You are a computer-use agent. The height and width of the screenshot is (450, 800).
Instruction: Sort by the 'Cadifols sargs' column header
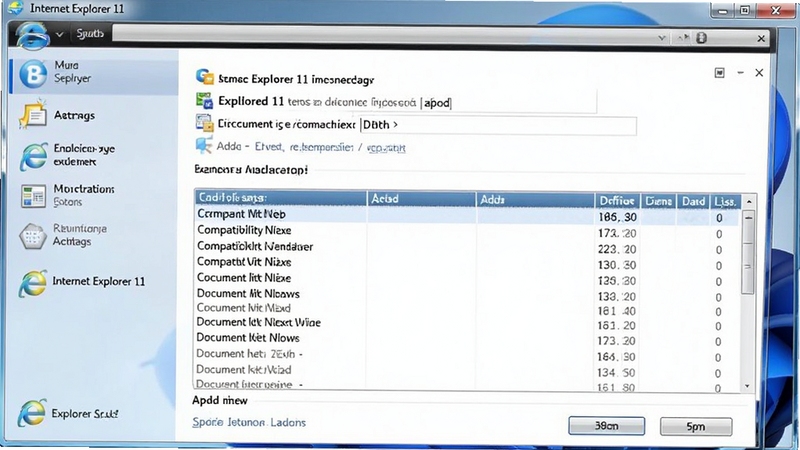click(281, 198)
